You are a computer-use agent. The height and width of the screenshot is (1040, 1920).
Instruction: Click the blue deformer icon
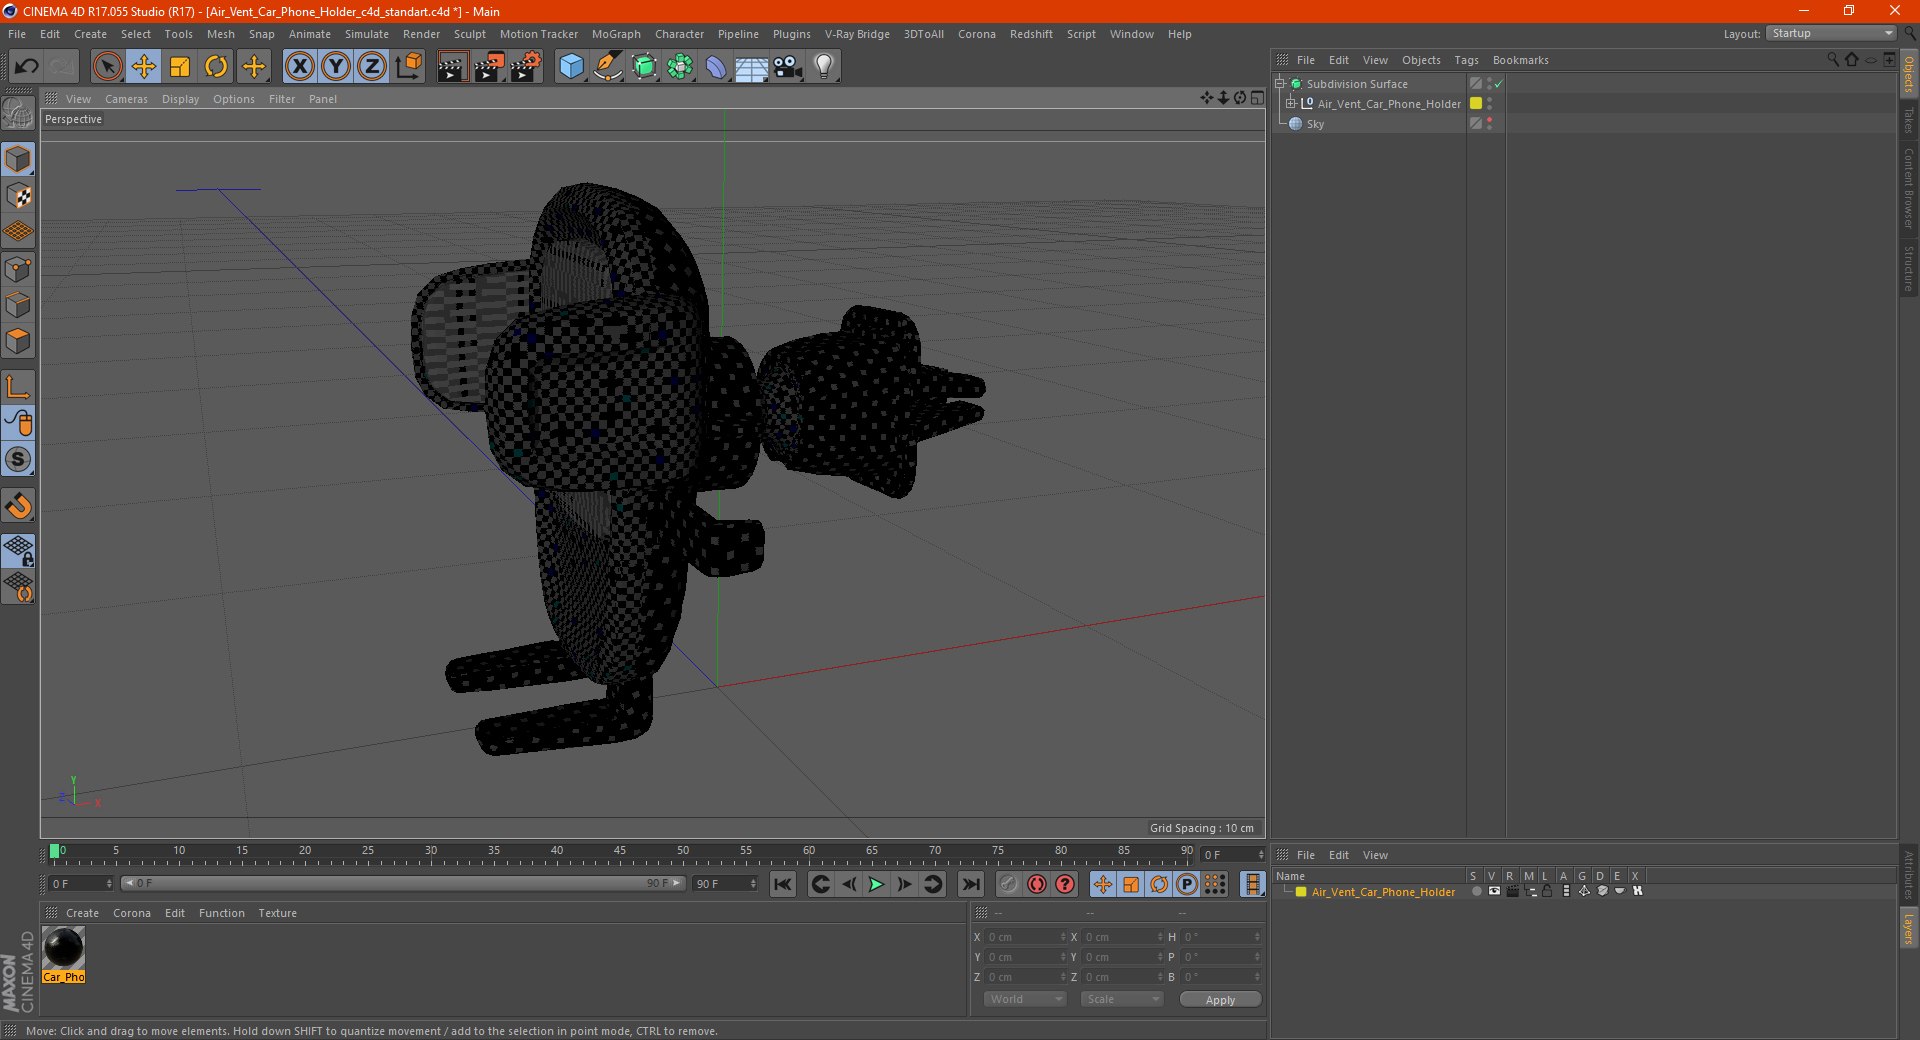pos(716,67)
